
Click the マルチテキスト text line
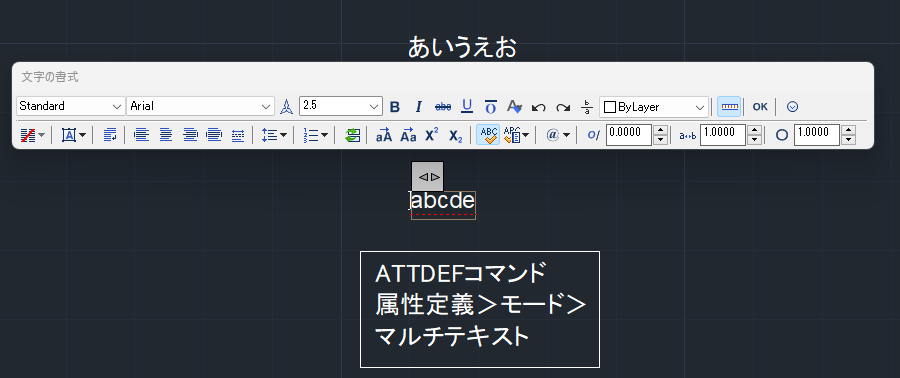(x=452, y=337)
